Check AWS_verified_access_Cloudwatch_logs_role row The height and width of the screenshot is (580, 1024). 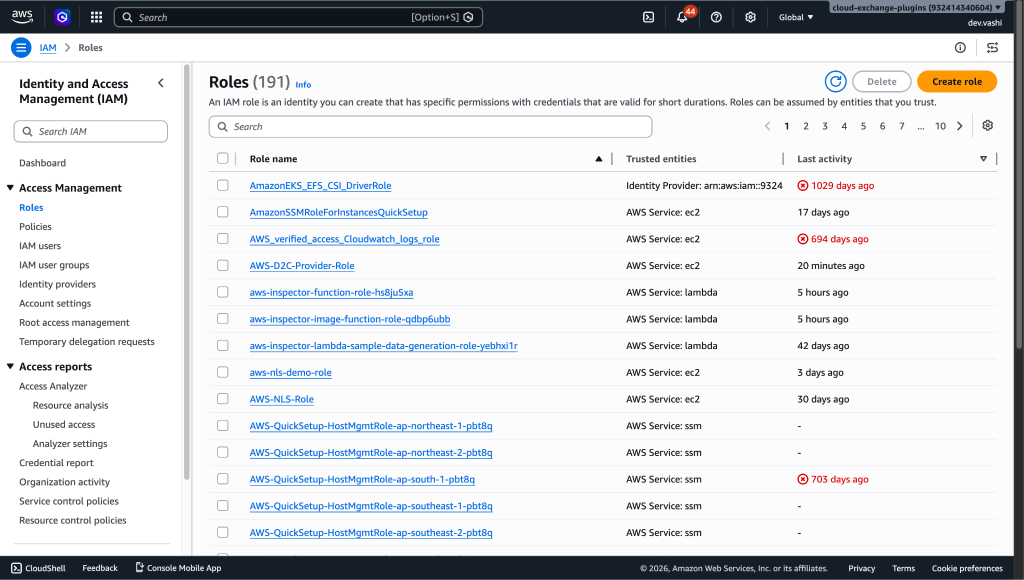coord(223,238)
